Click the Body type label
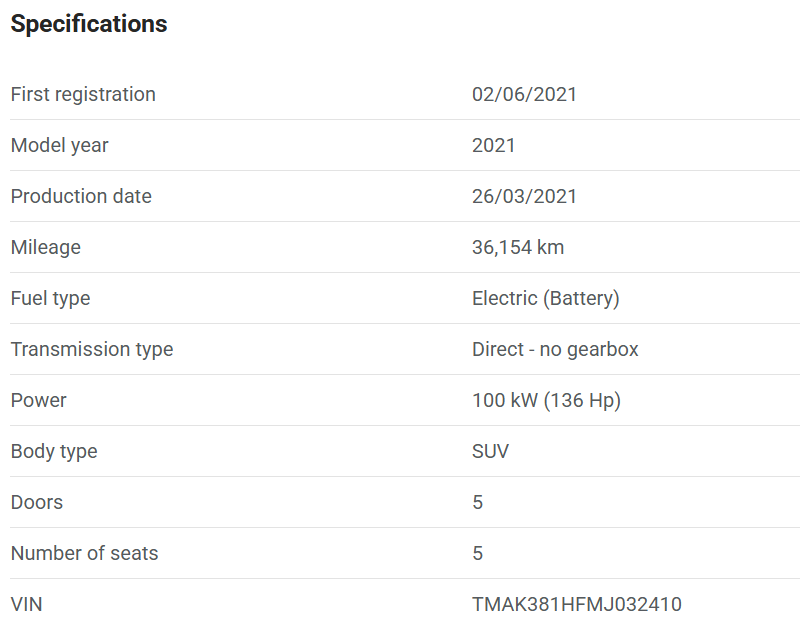 pos(54,451)
